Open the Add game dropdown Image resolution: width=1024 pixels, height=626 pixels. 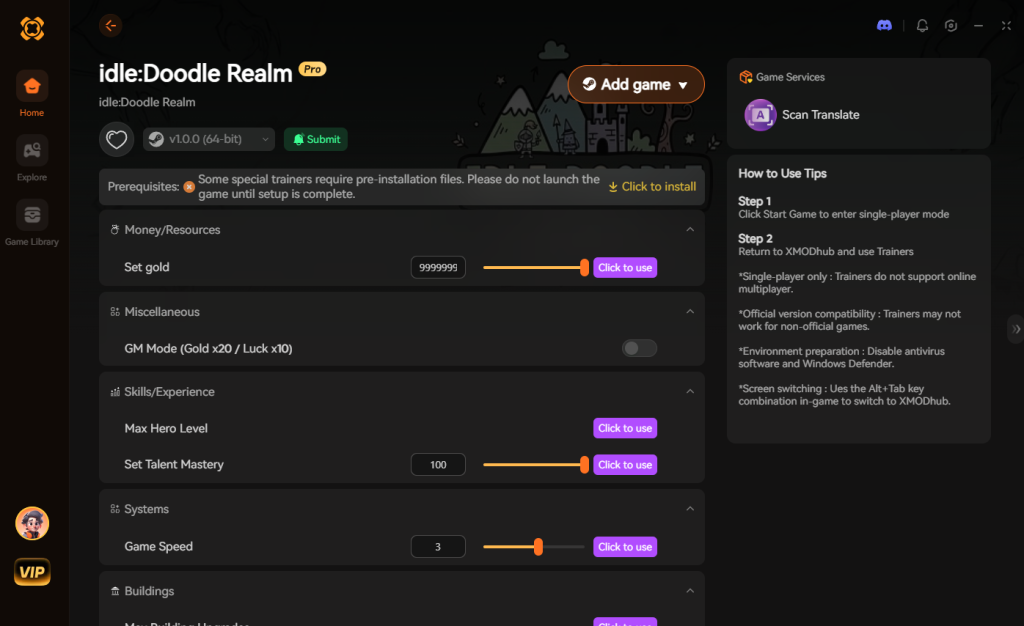point(635,84)
